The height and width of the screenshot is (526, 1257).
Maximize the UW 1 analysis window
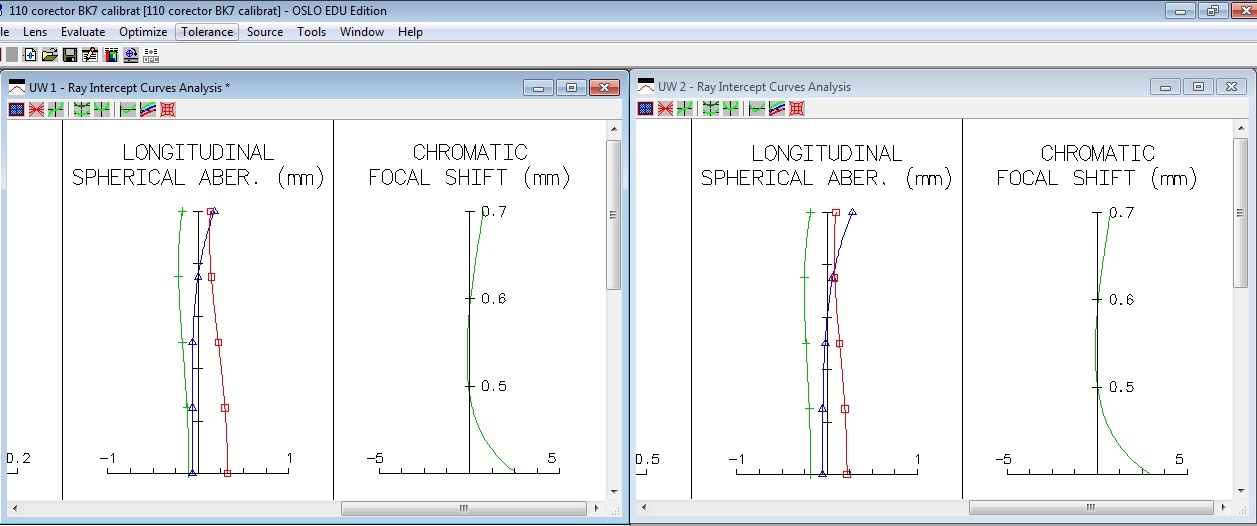(571, 88)
